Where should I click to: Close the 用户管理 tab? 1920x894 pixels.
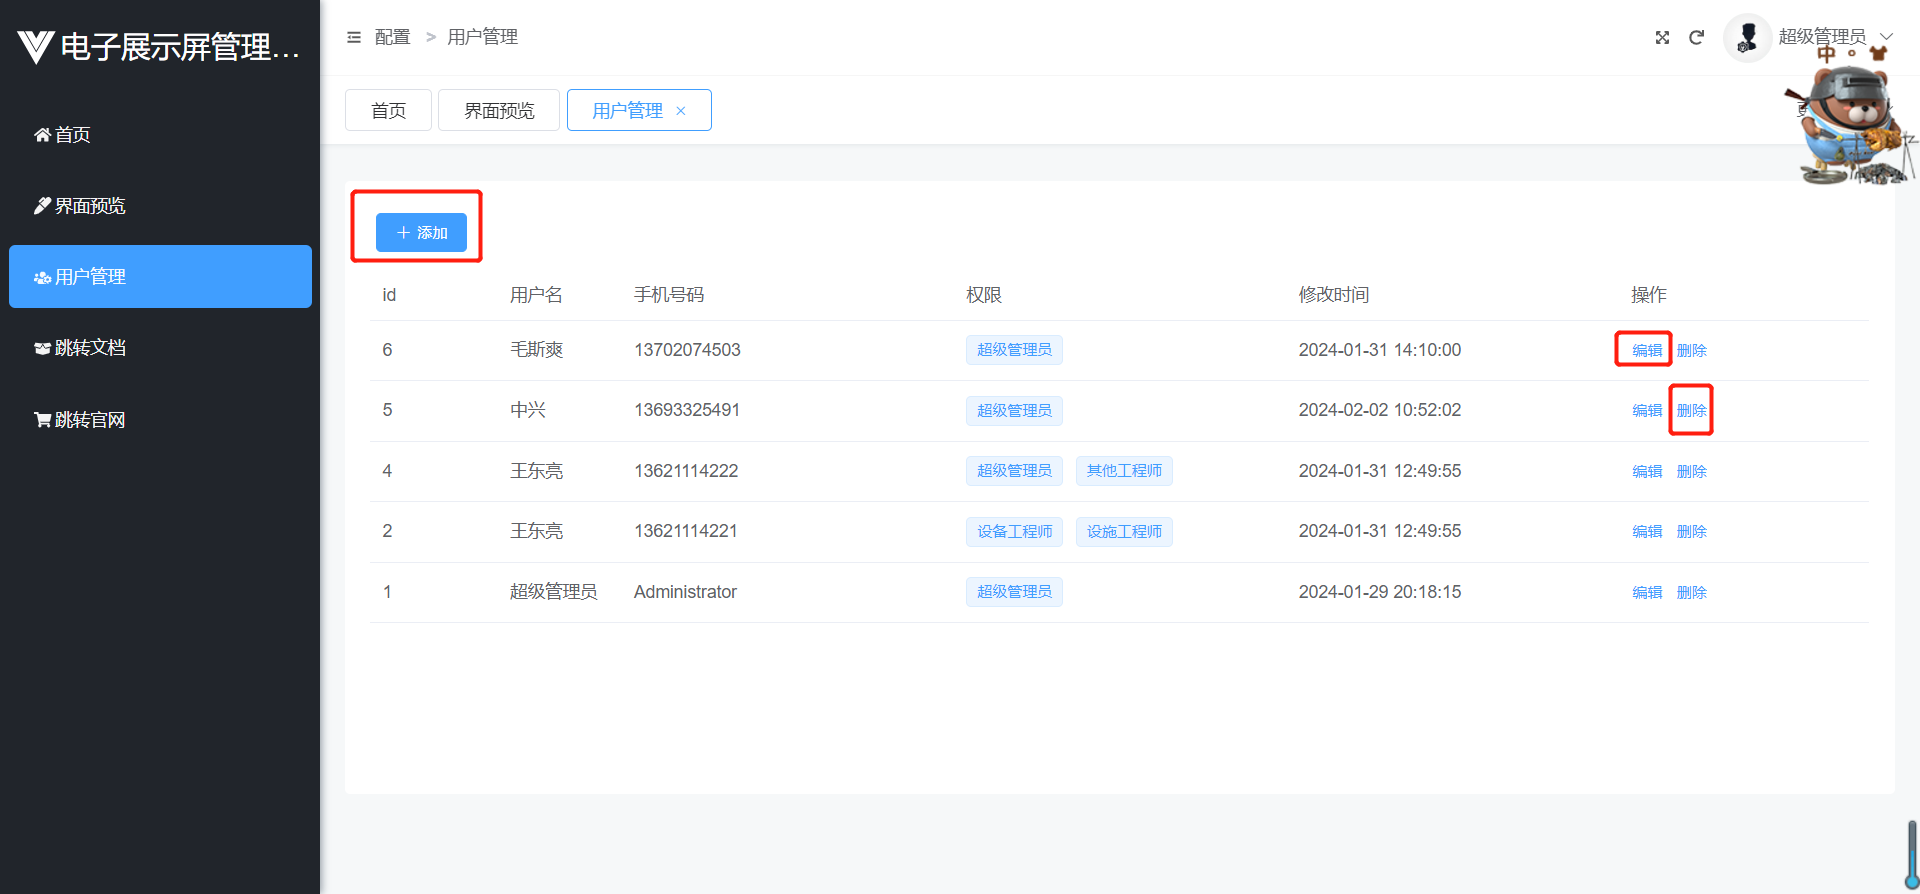(x=681, y=111)
